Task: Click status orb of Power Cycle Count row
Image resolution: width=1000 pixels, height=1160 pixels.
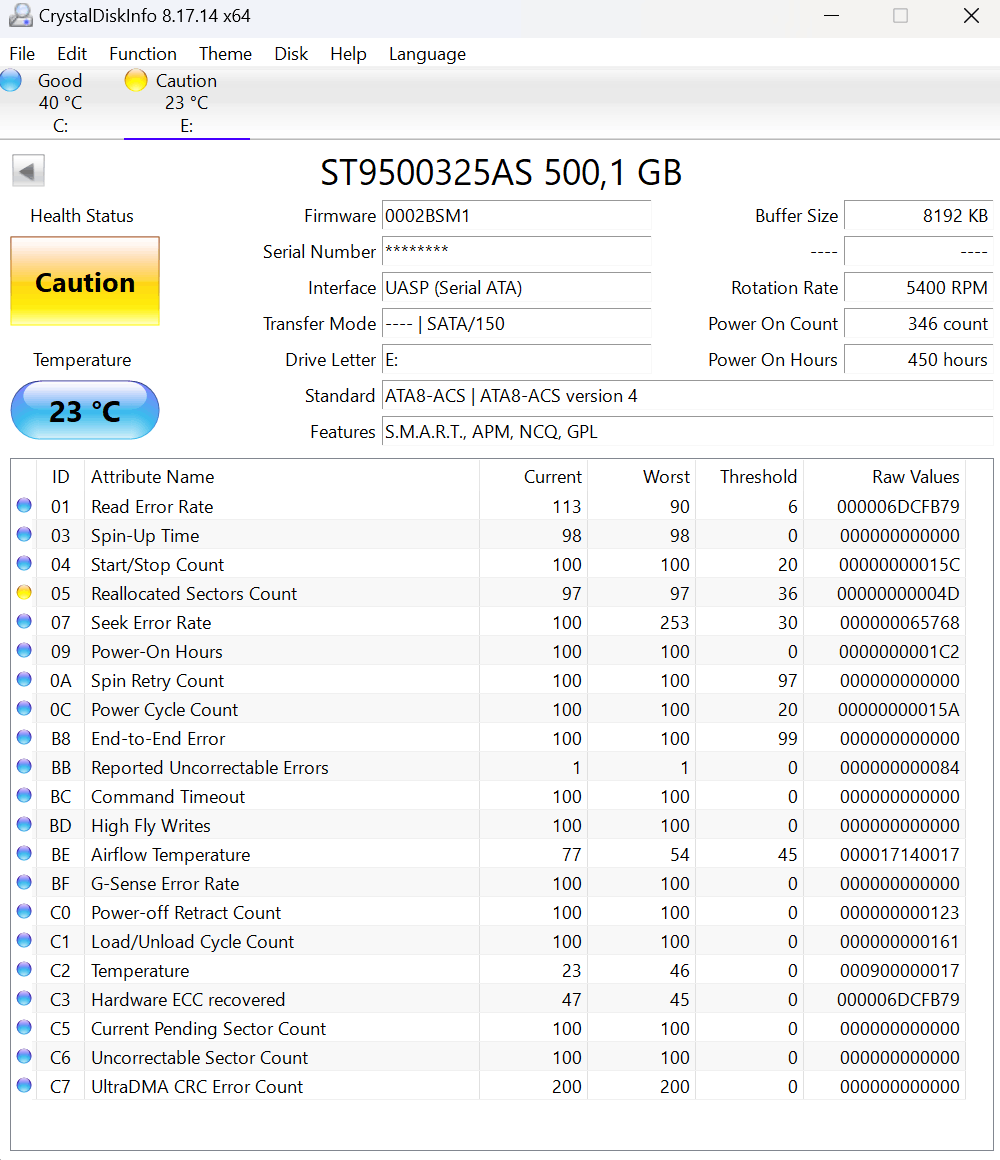Action: pos(24,708)
